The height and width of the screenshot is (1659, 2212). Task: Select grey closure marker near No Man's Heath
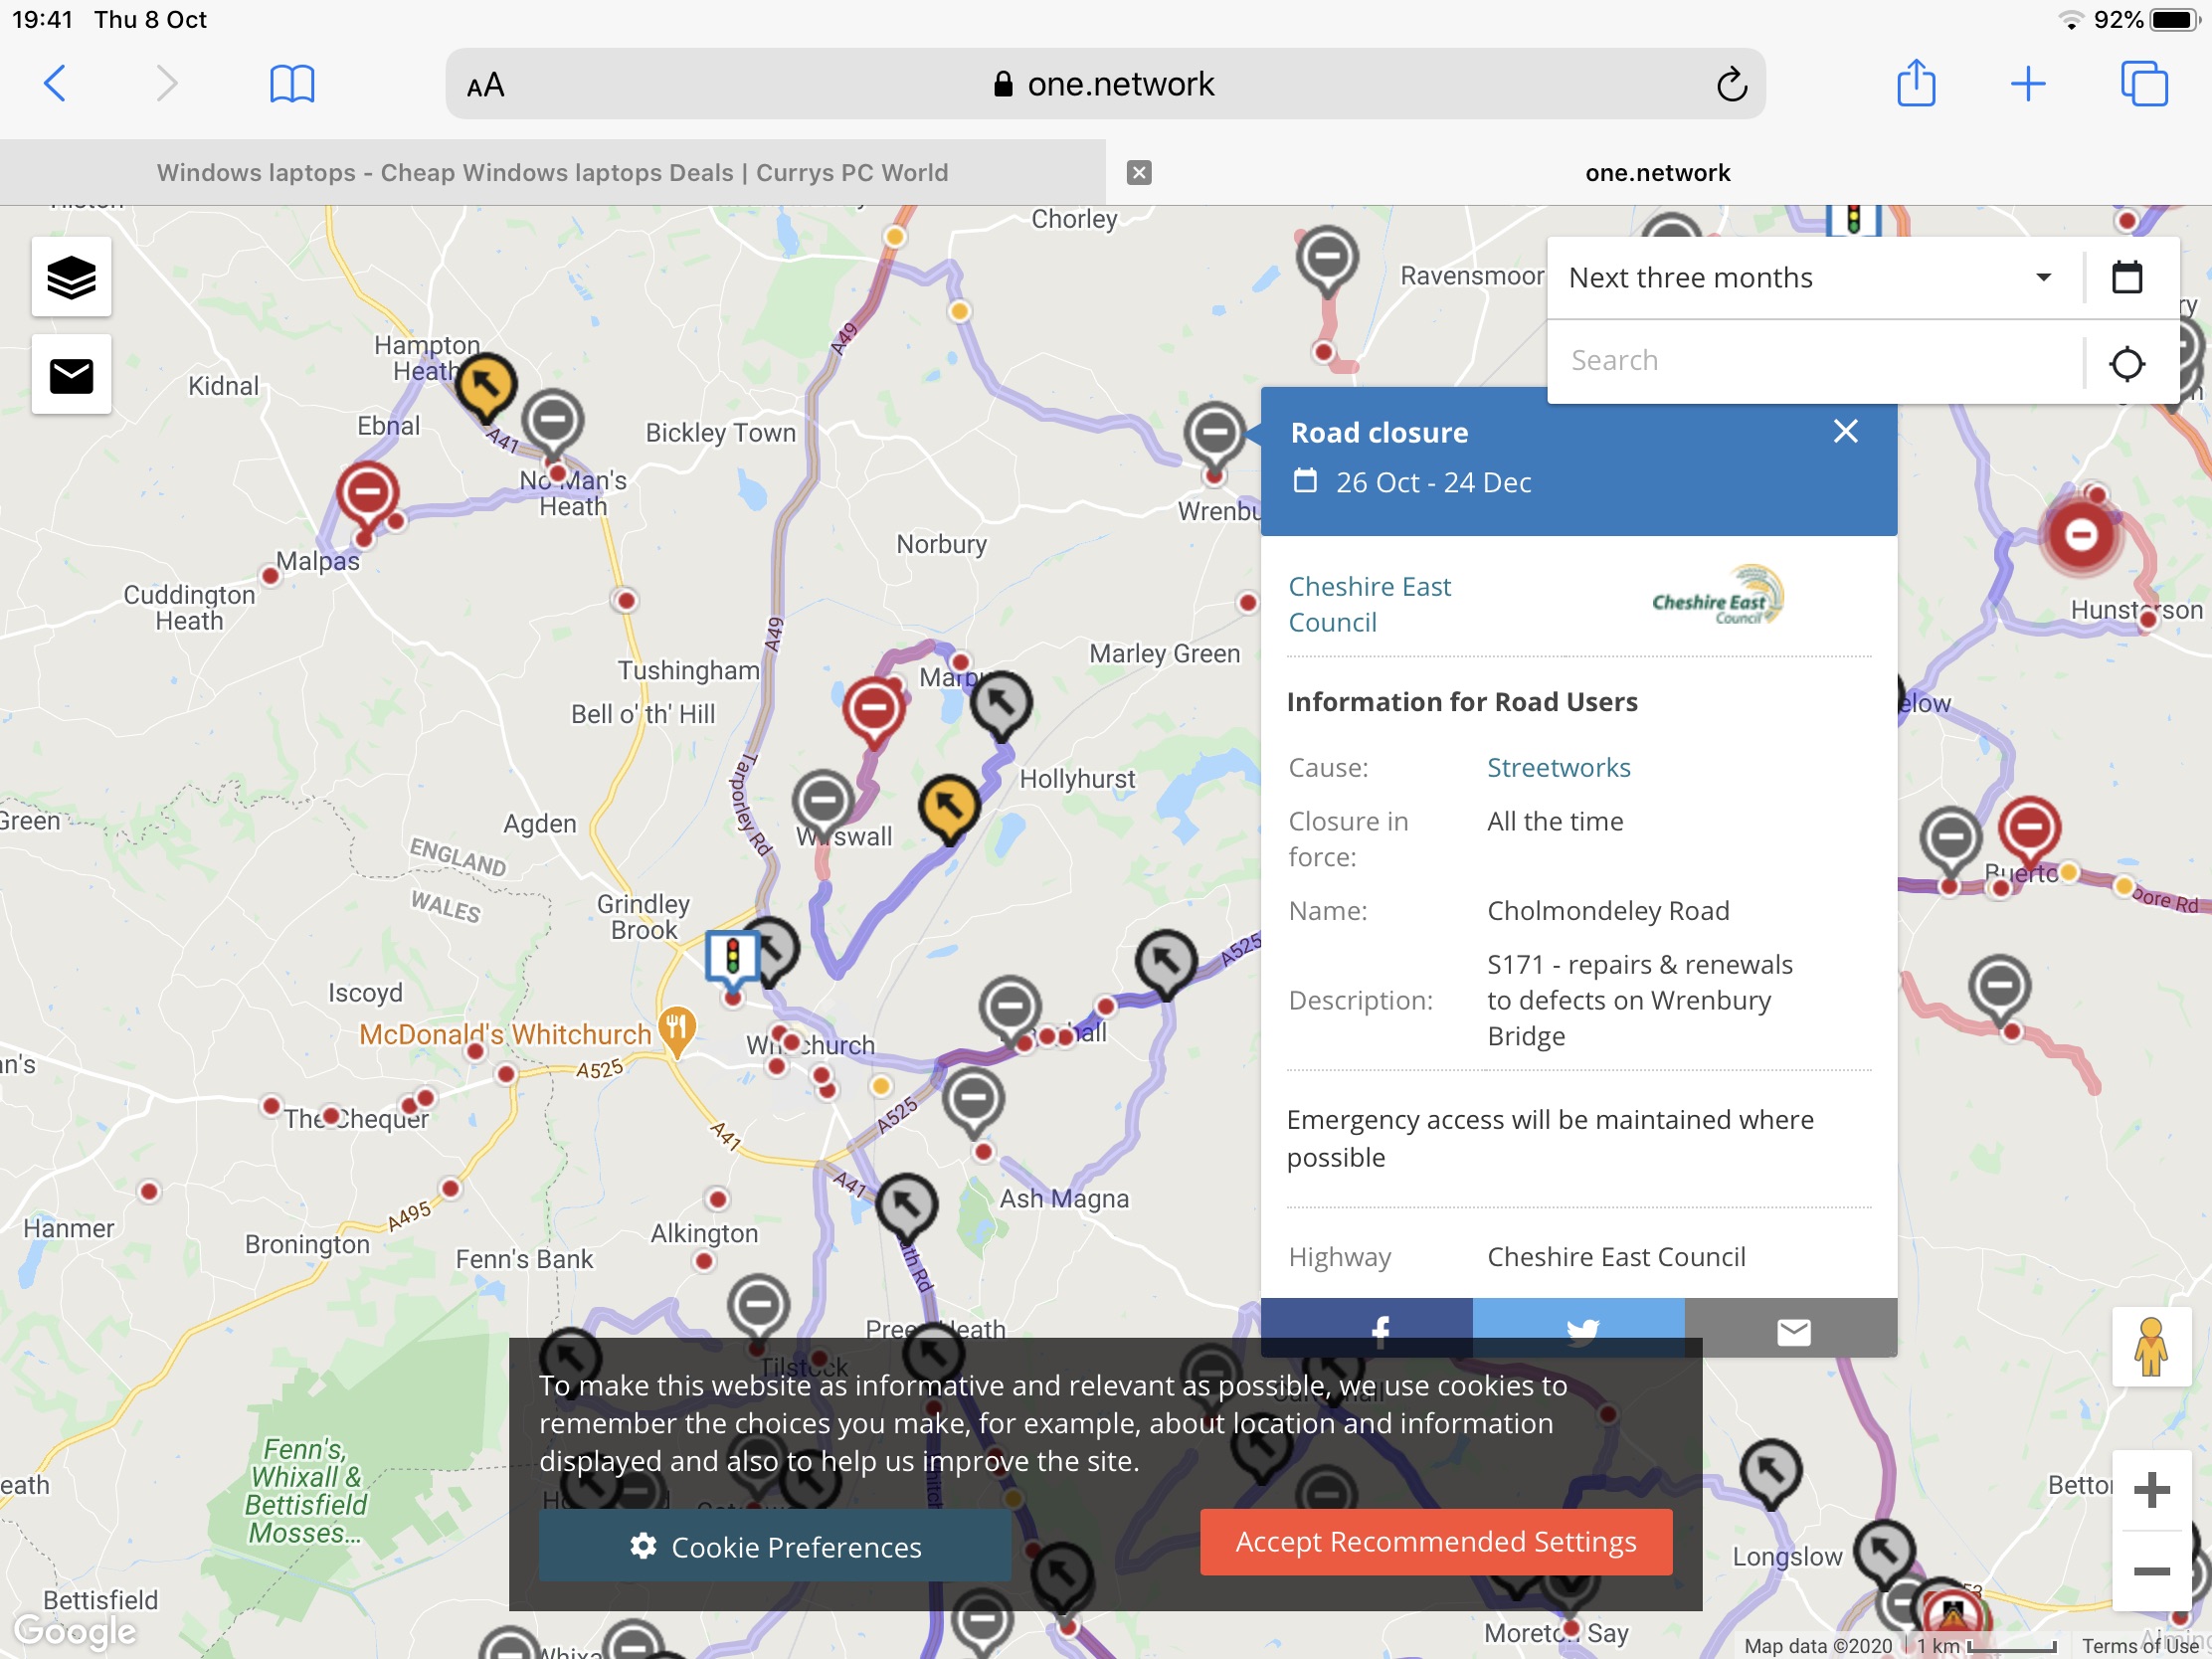553,422
